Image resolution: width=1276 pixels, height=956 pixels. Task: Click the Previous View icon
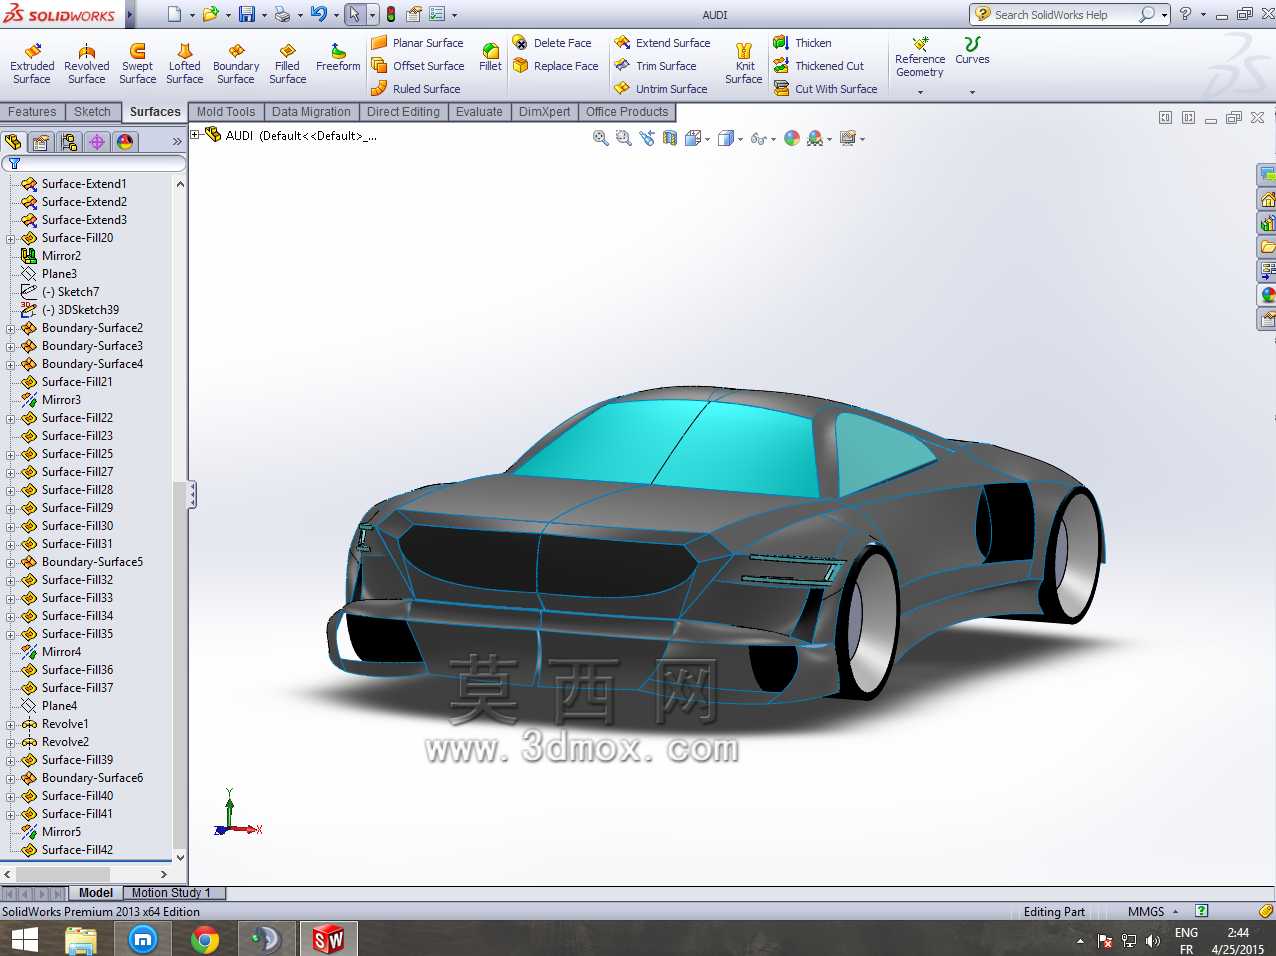point(647,139)
